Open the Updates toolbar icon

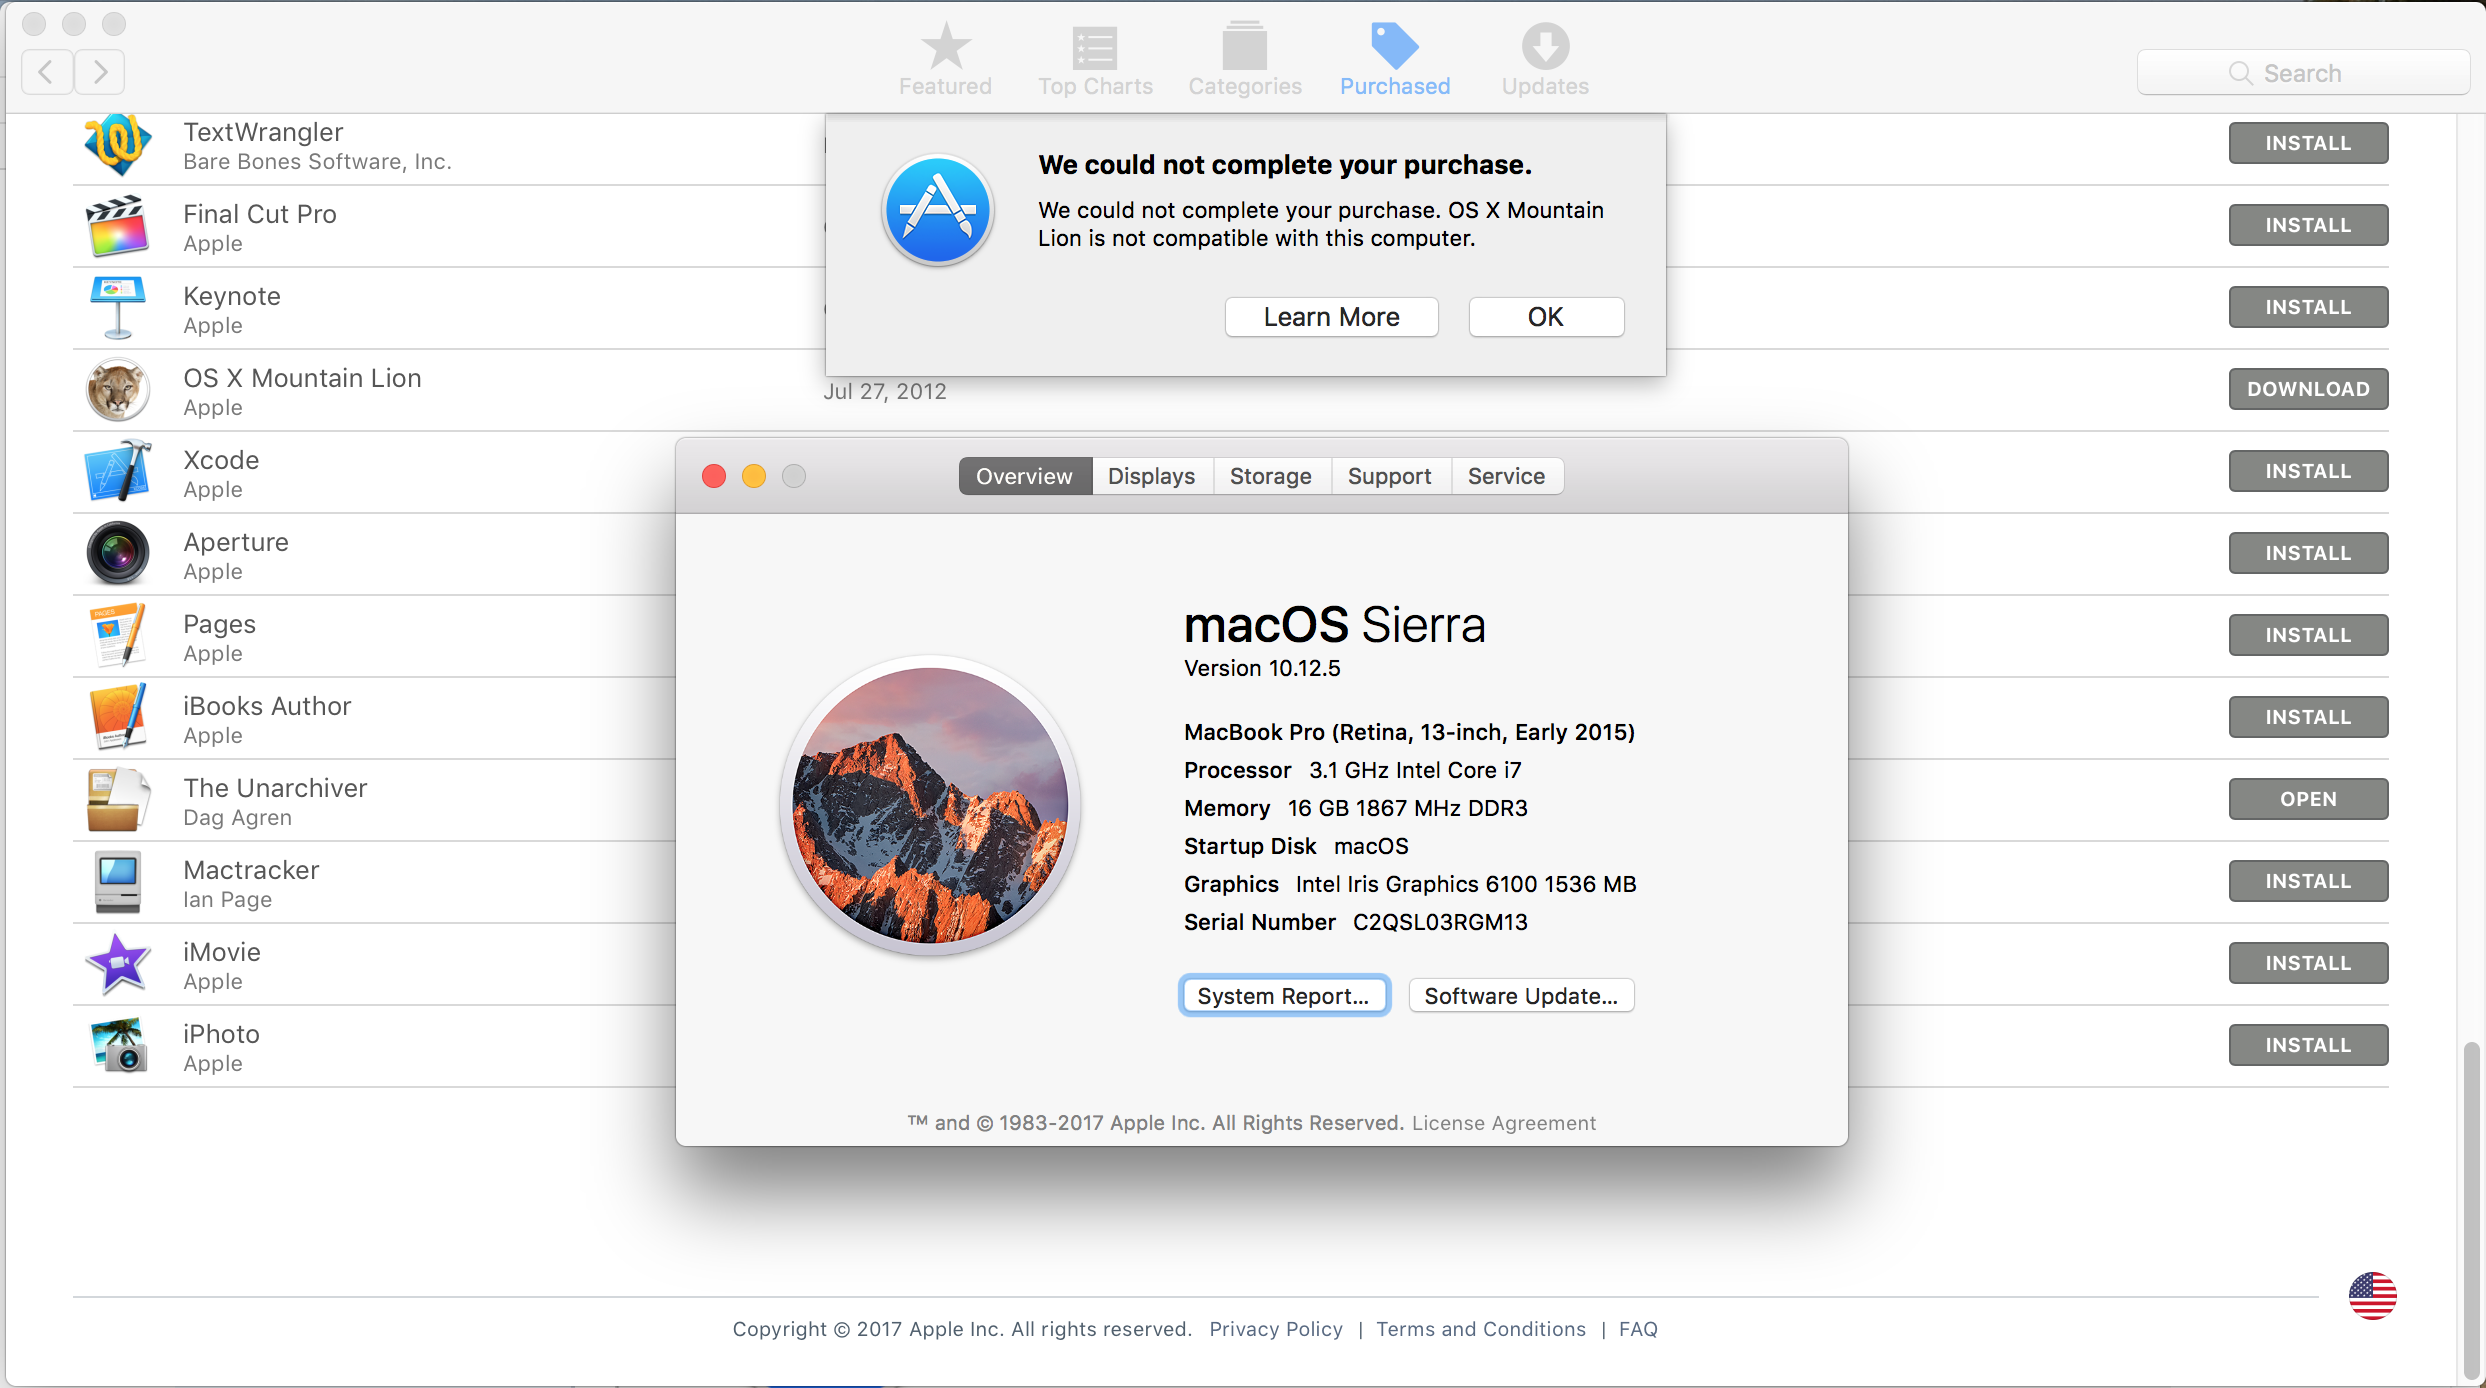coord(1544,48)
